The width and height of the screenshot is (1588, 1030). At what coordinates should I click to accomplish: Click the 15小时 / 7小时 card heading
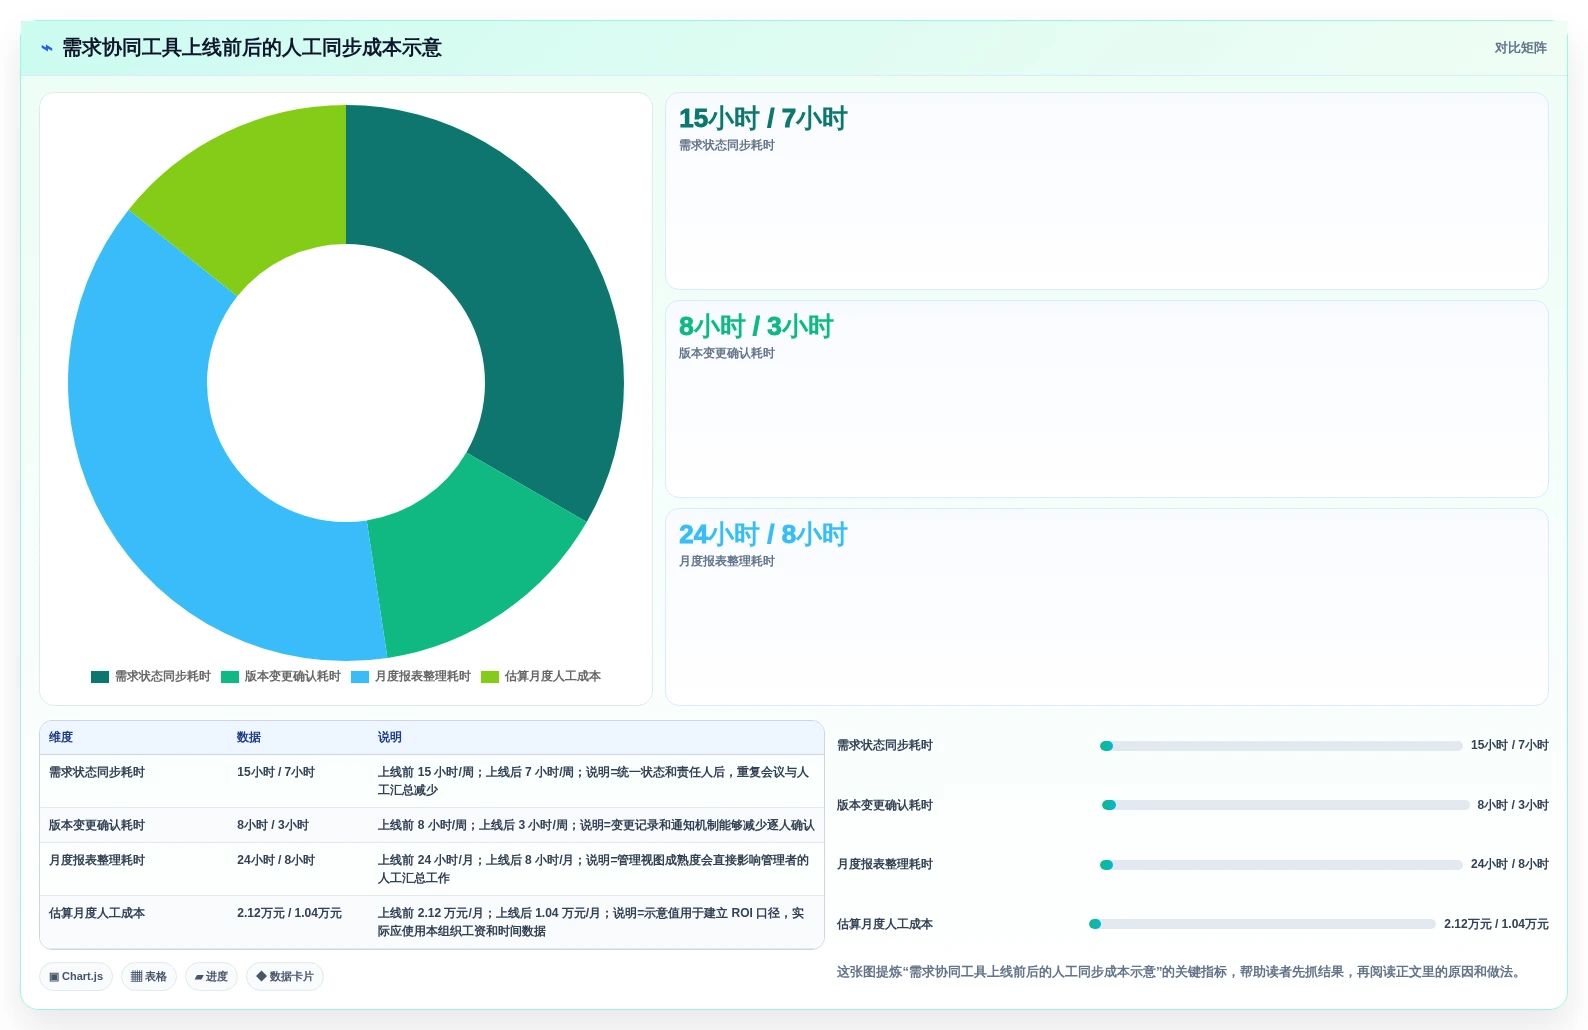[x=763, y=119]
